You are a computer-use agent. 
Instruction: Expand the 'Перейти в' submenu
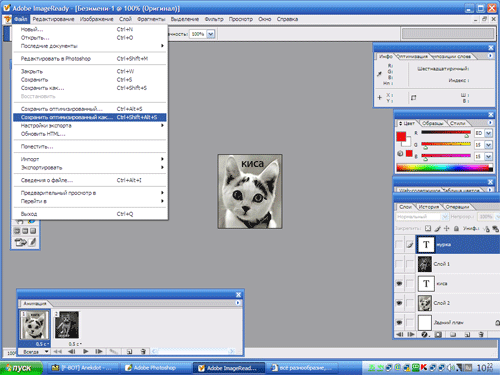click(90, 201)
